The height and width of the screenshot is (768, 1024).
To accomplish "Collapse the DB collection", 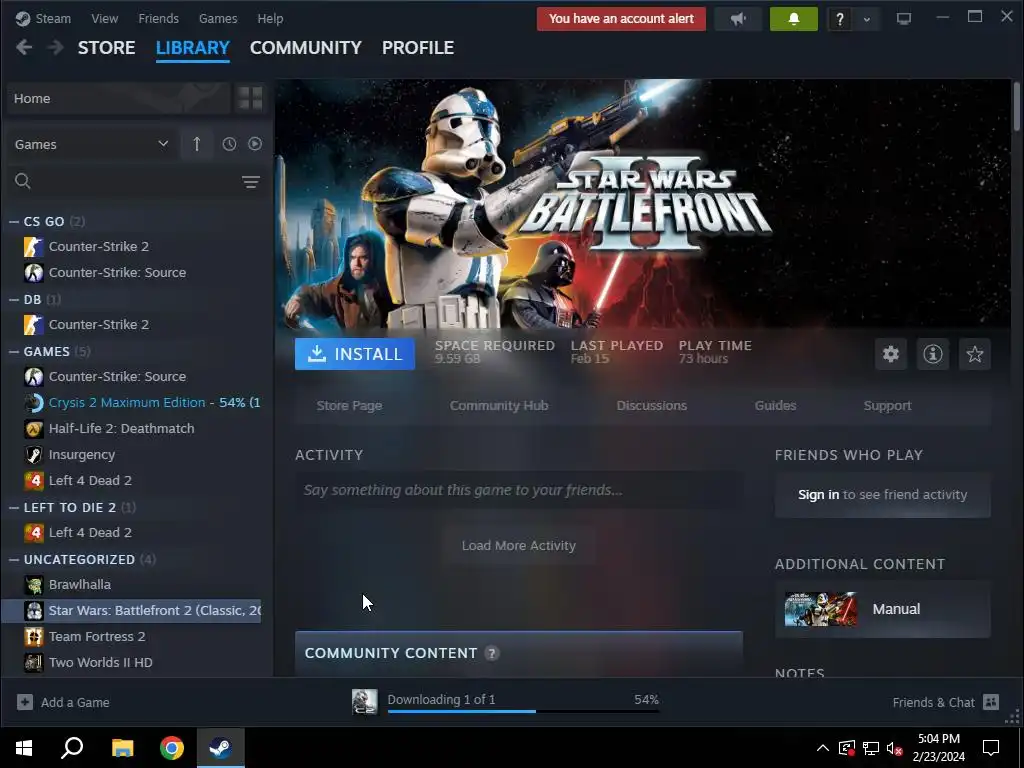I will pyautogui.click(x=14, y=300).
